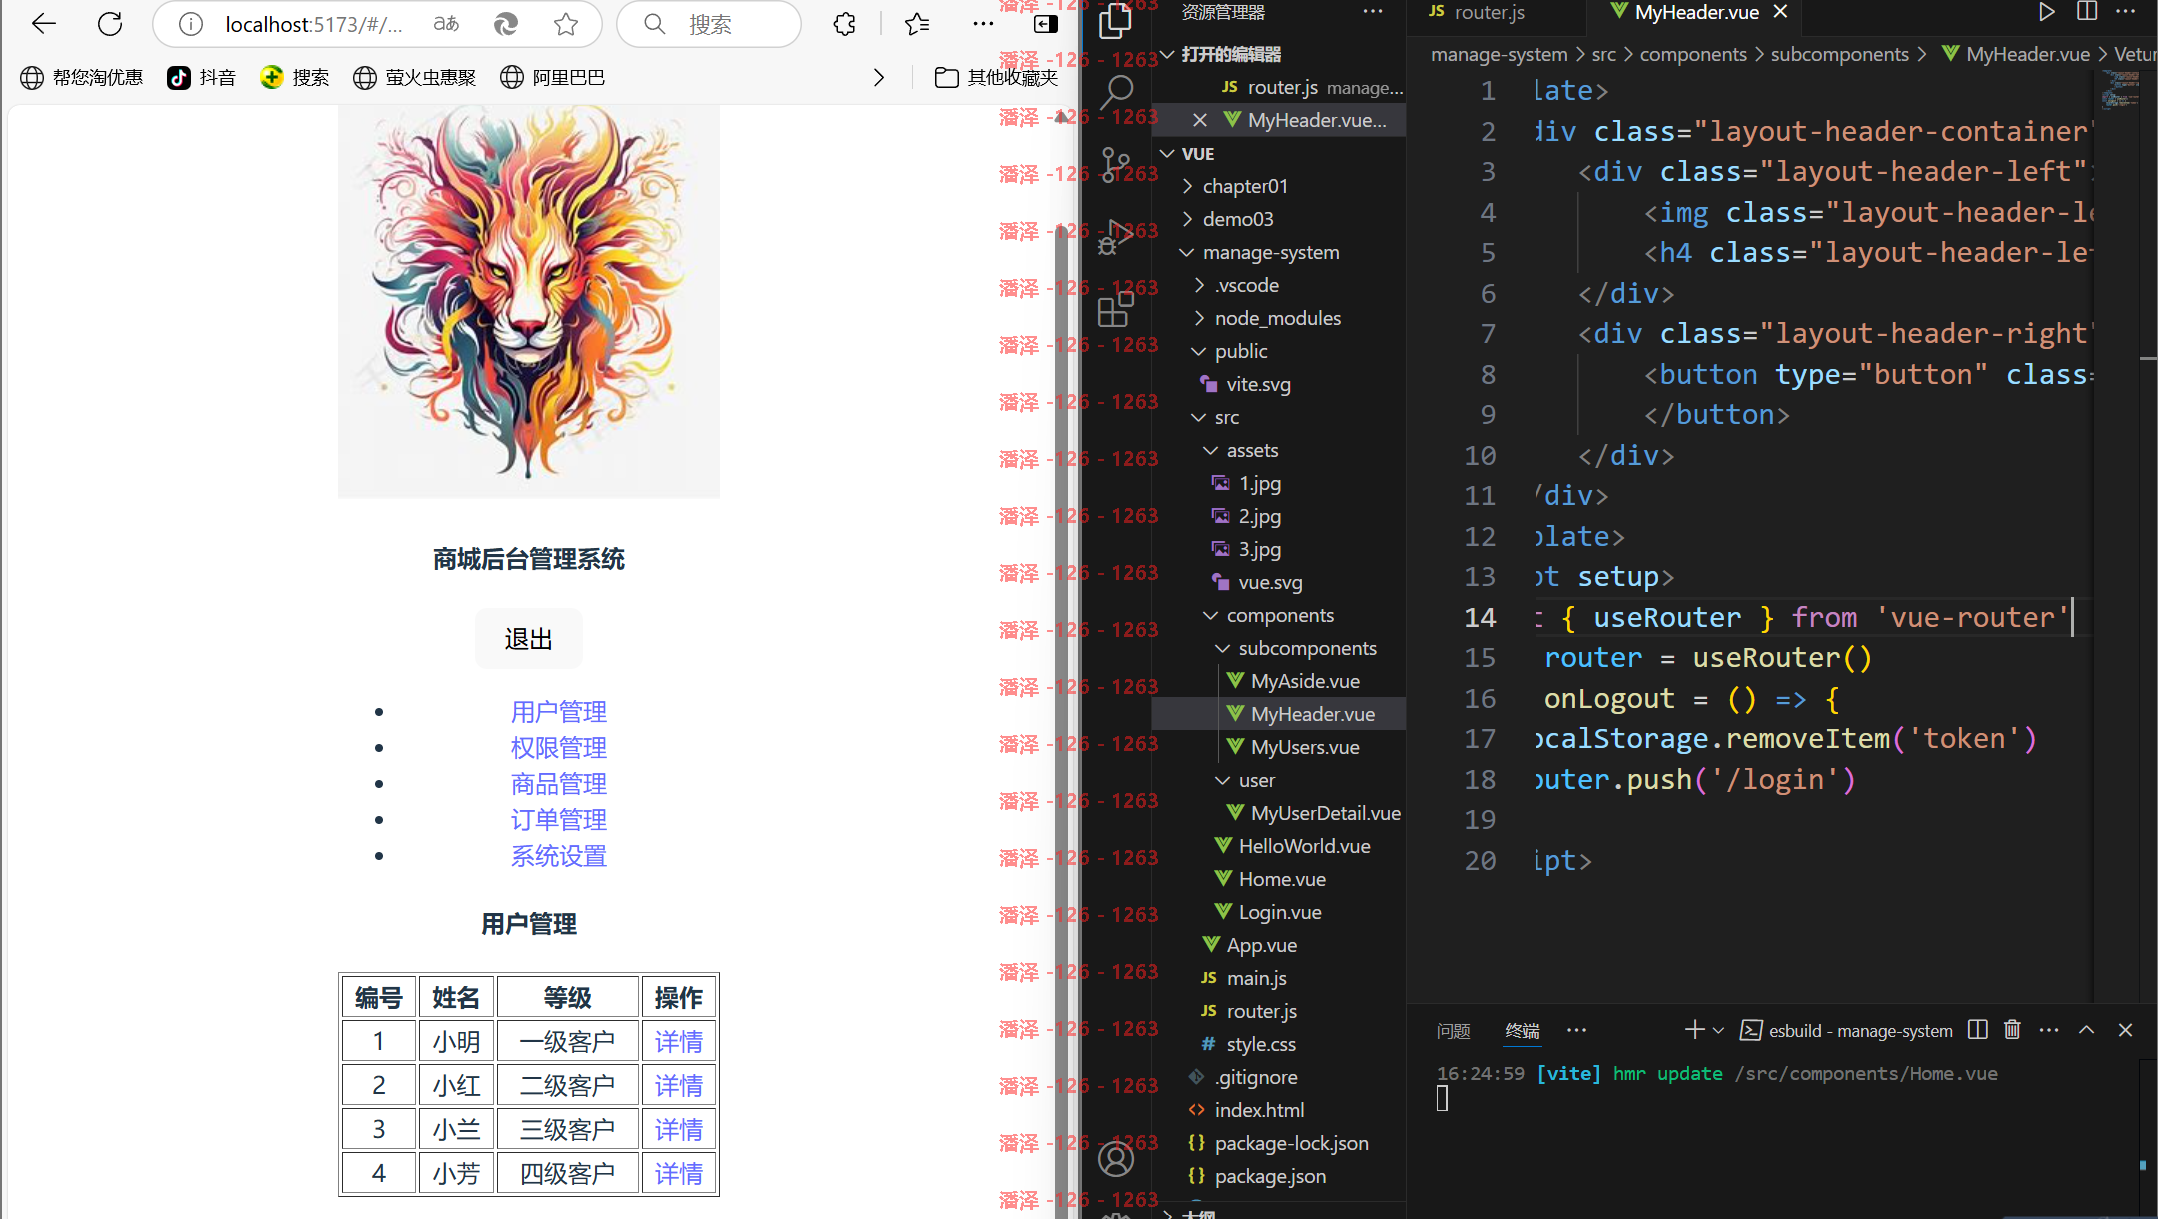Split the editor to the right
The image size is (2158, 1219).
click(2087, 12)
